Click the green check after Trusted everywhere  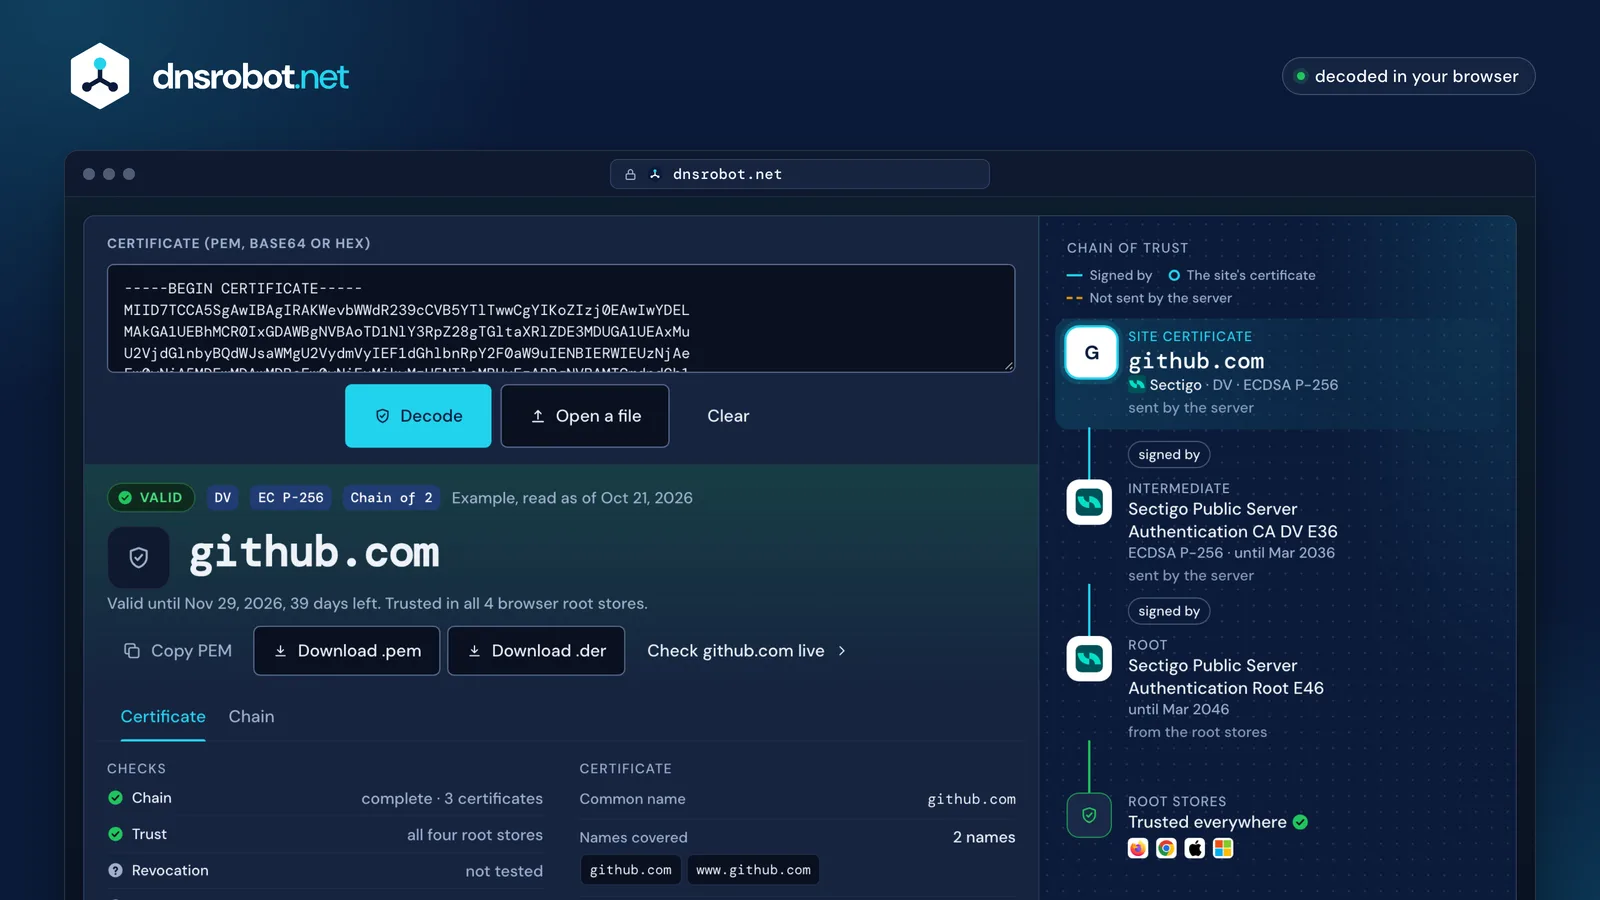tap(1300, 822)
